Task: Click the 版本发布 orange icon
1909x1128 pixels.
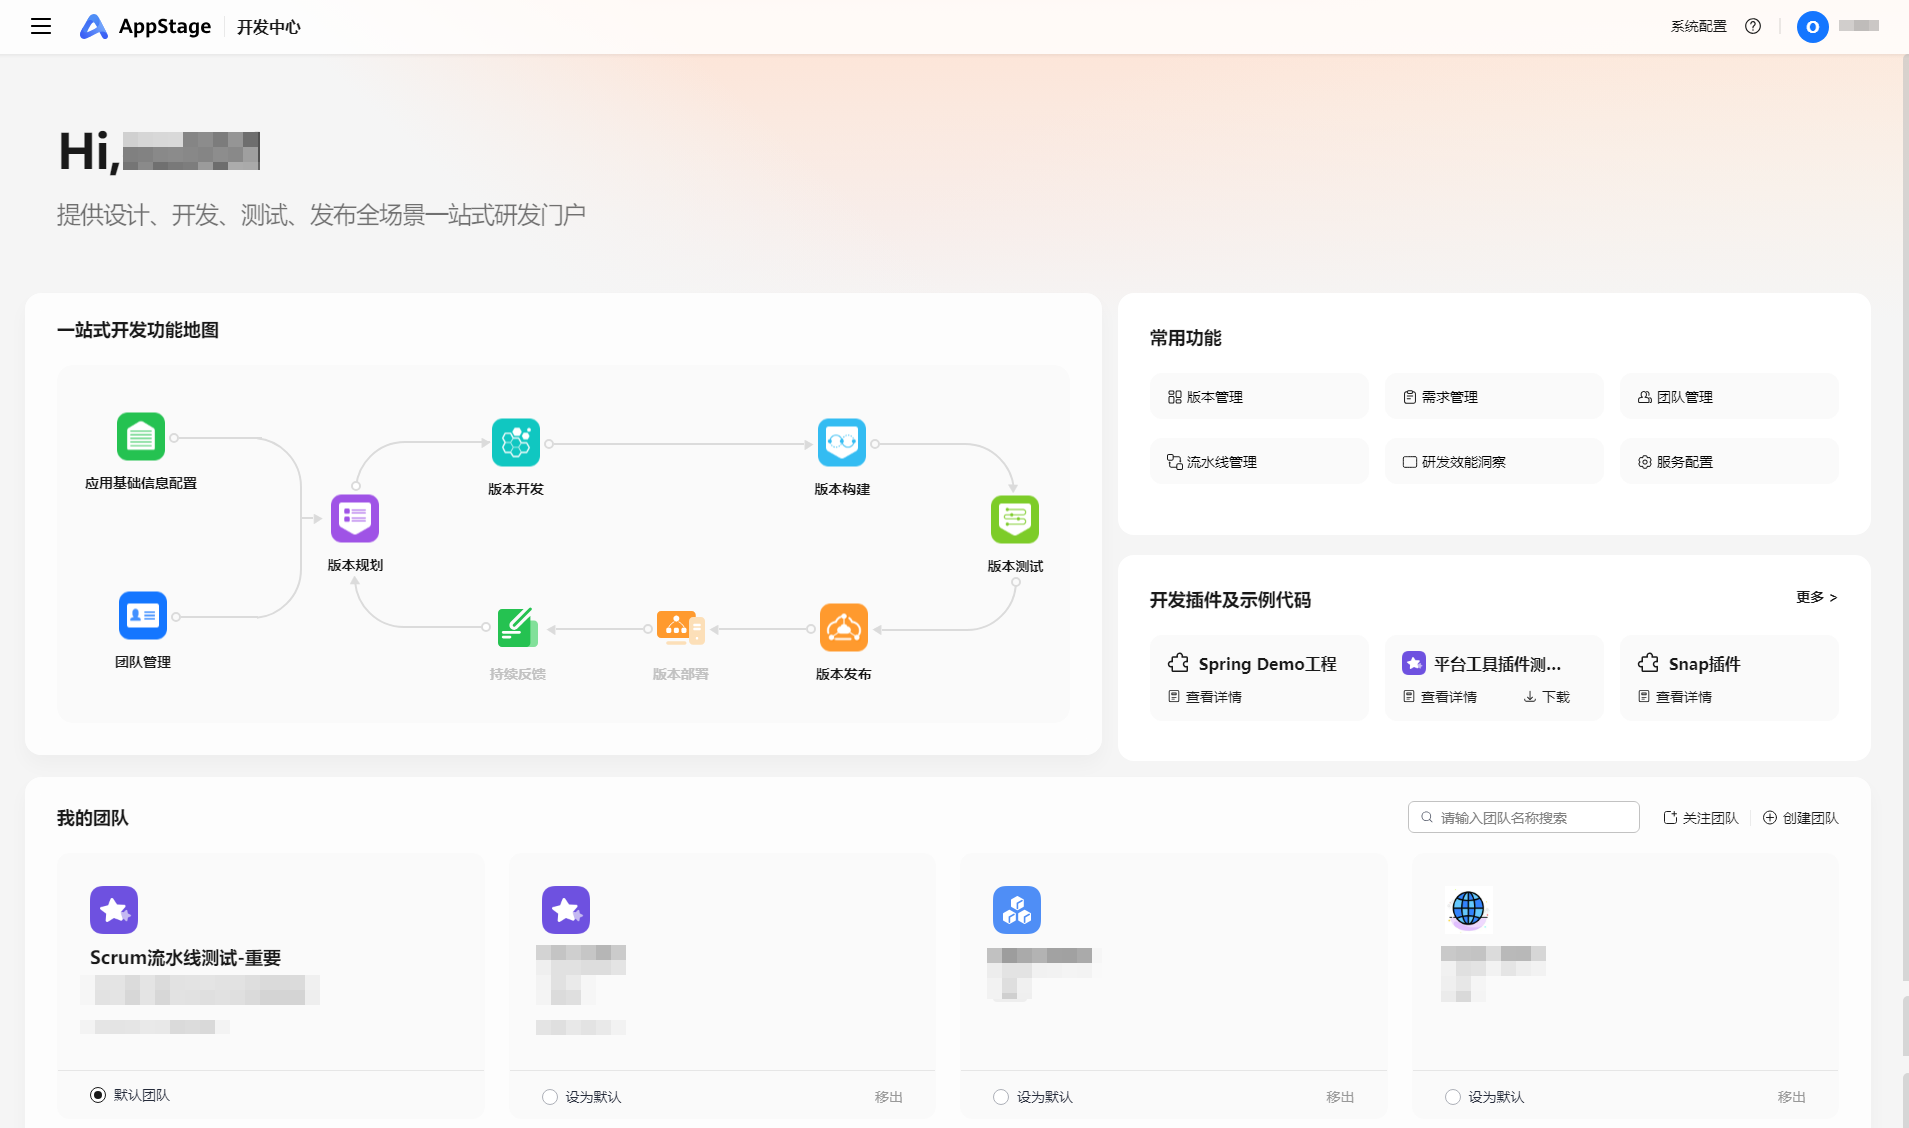Action: coord(843,628)
